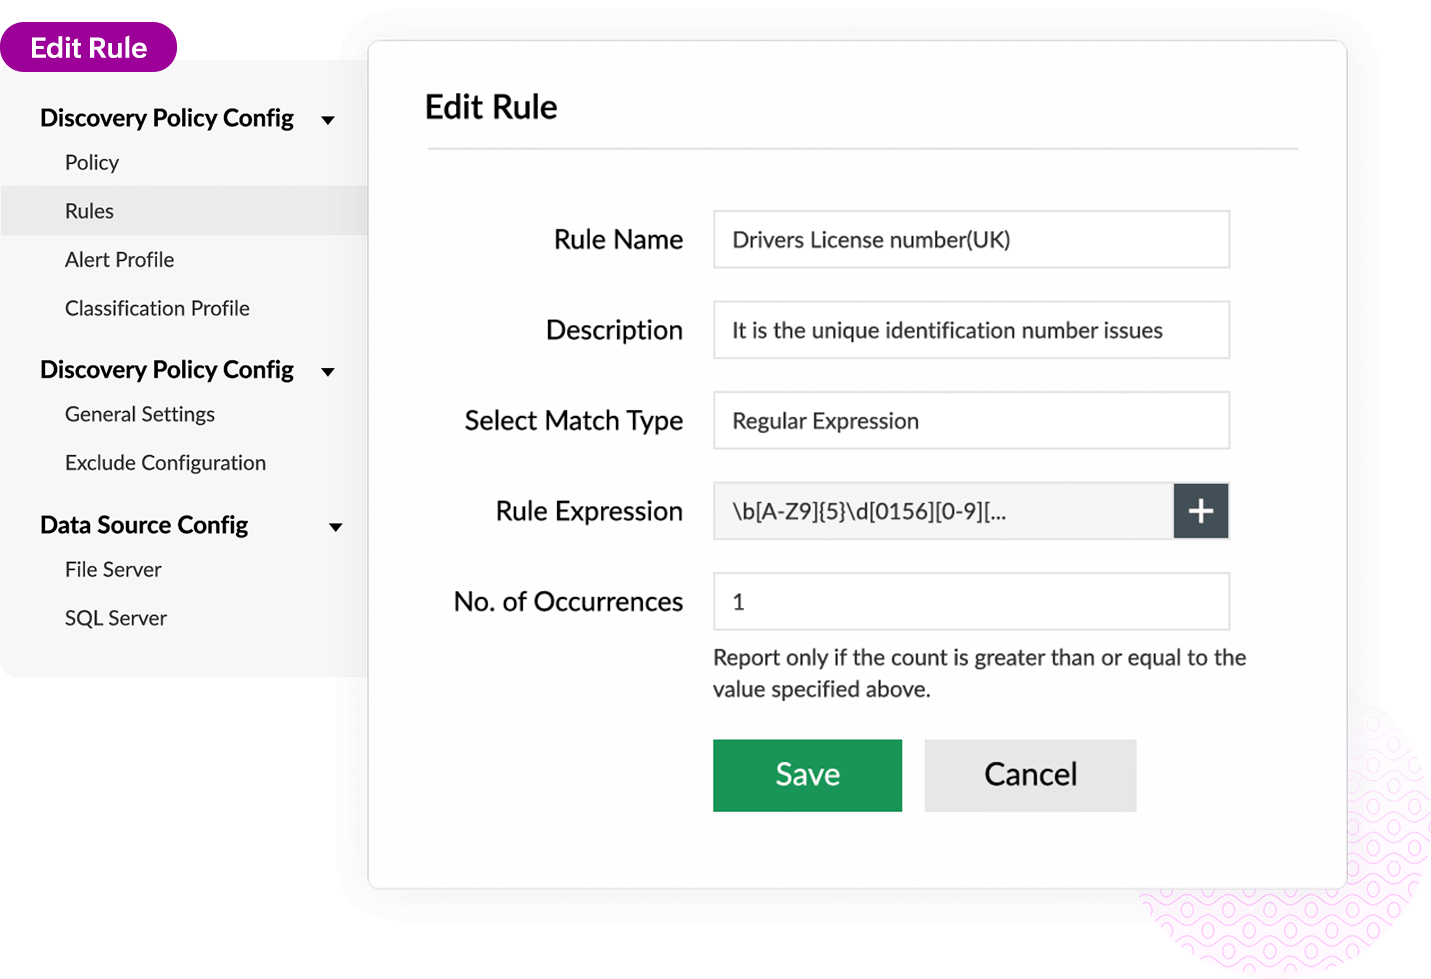Open the File Server data source
Viewport: 1431px width, 979px height.
(113, 569)
